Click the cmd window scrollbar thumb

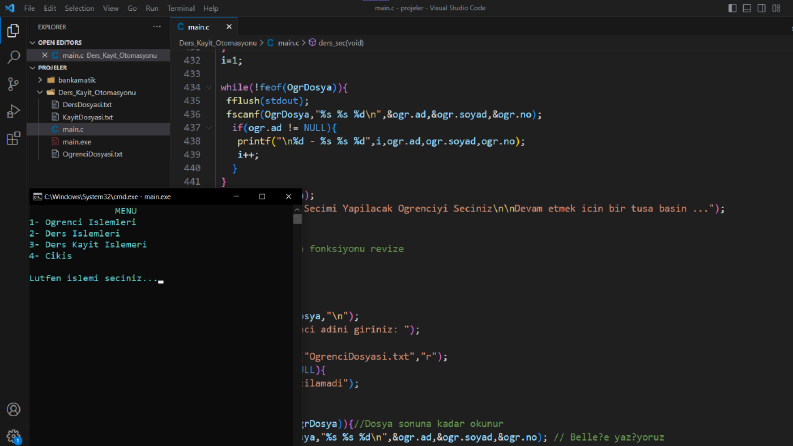(297, 219)
